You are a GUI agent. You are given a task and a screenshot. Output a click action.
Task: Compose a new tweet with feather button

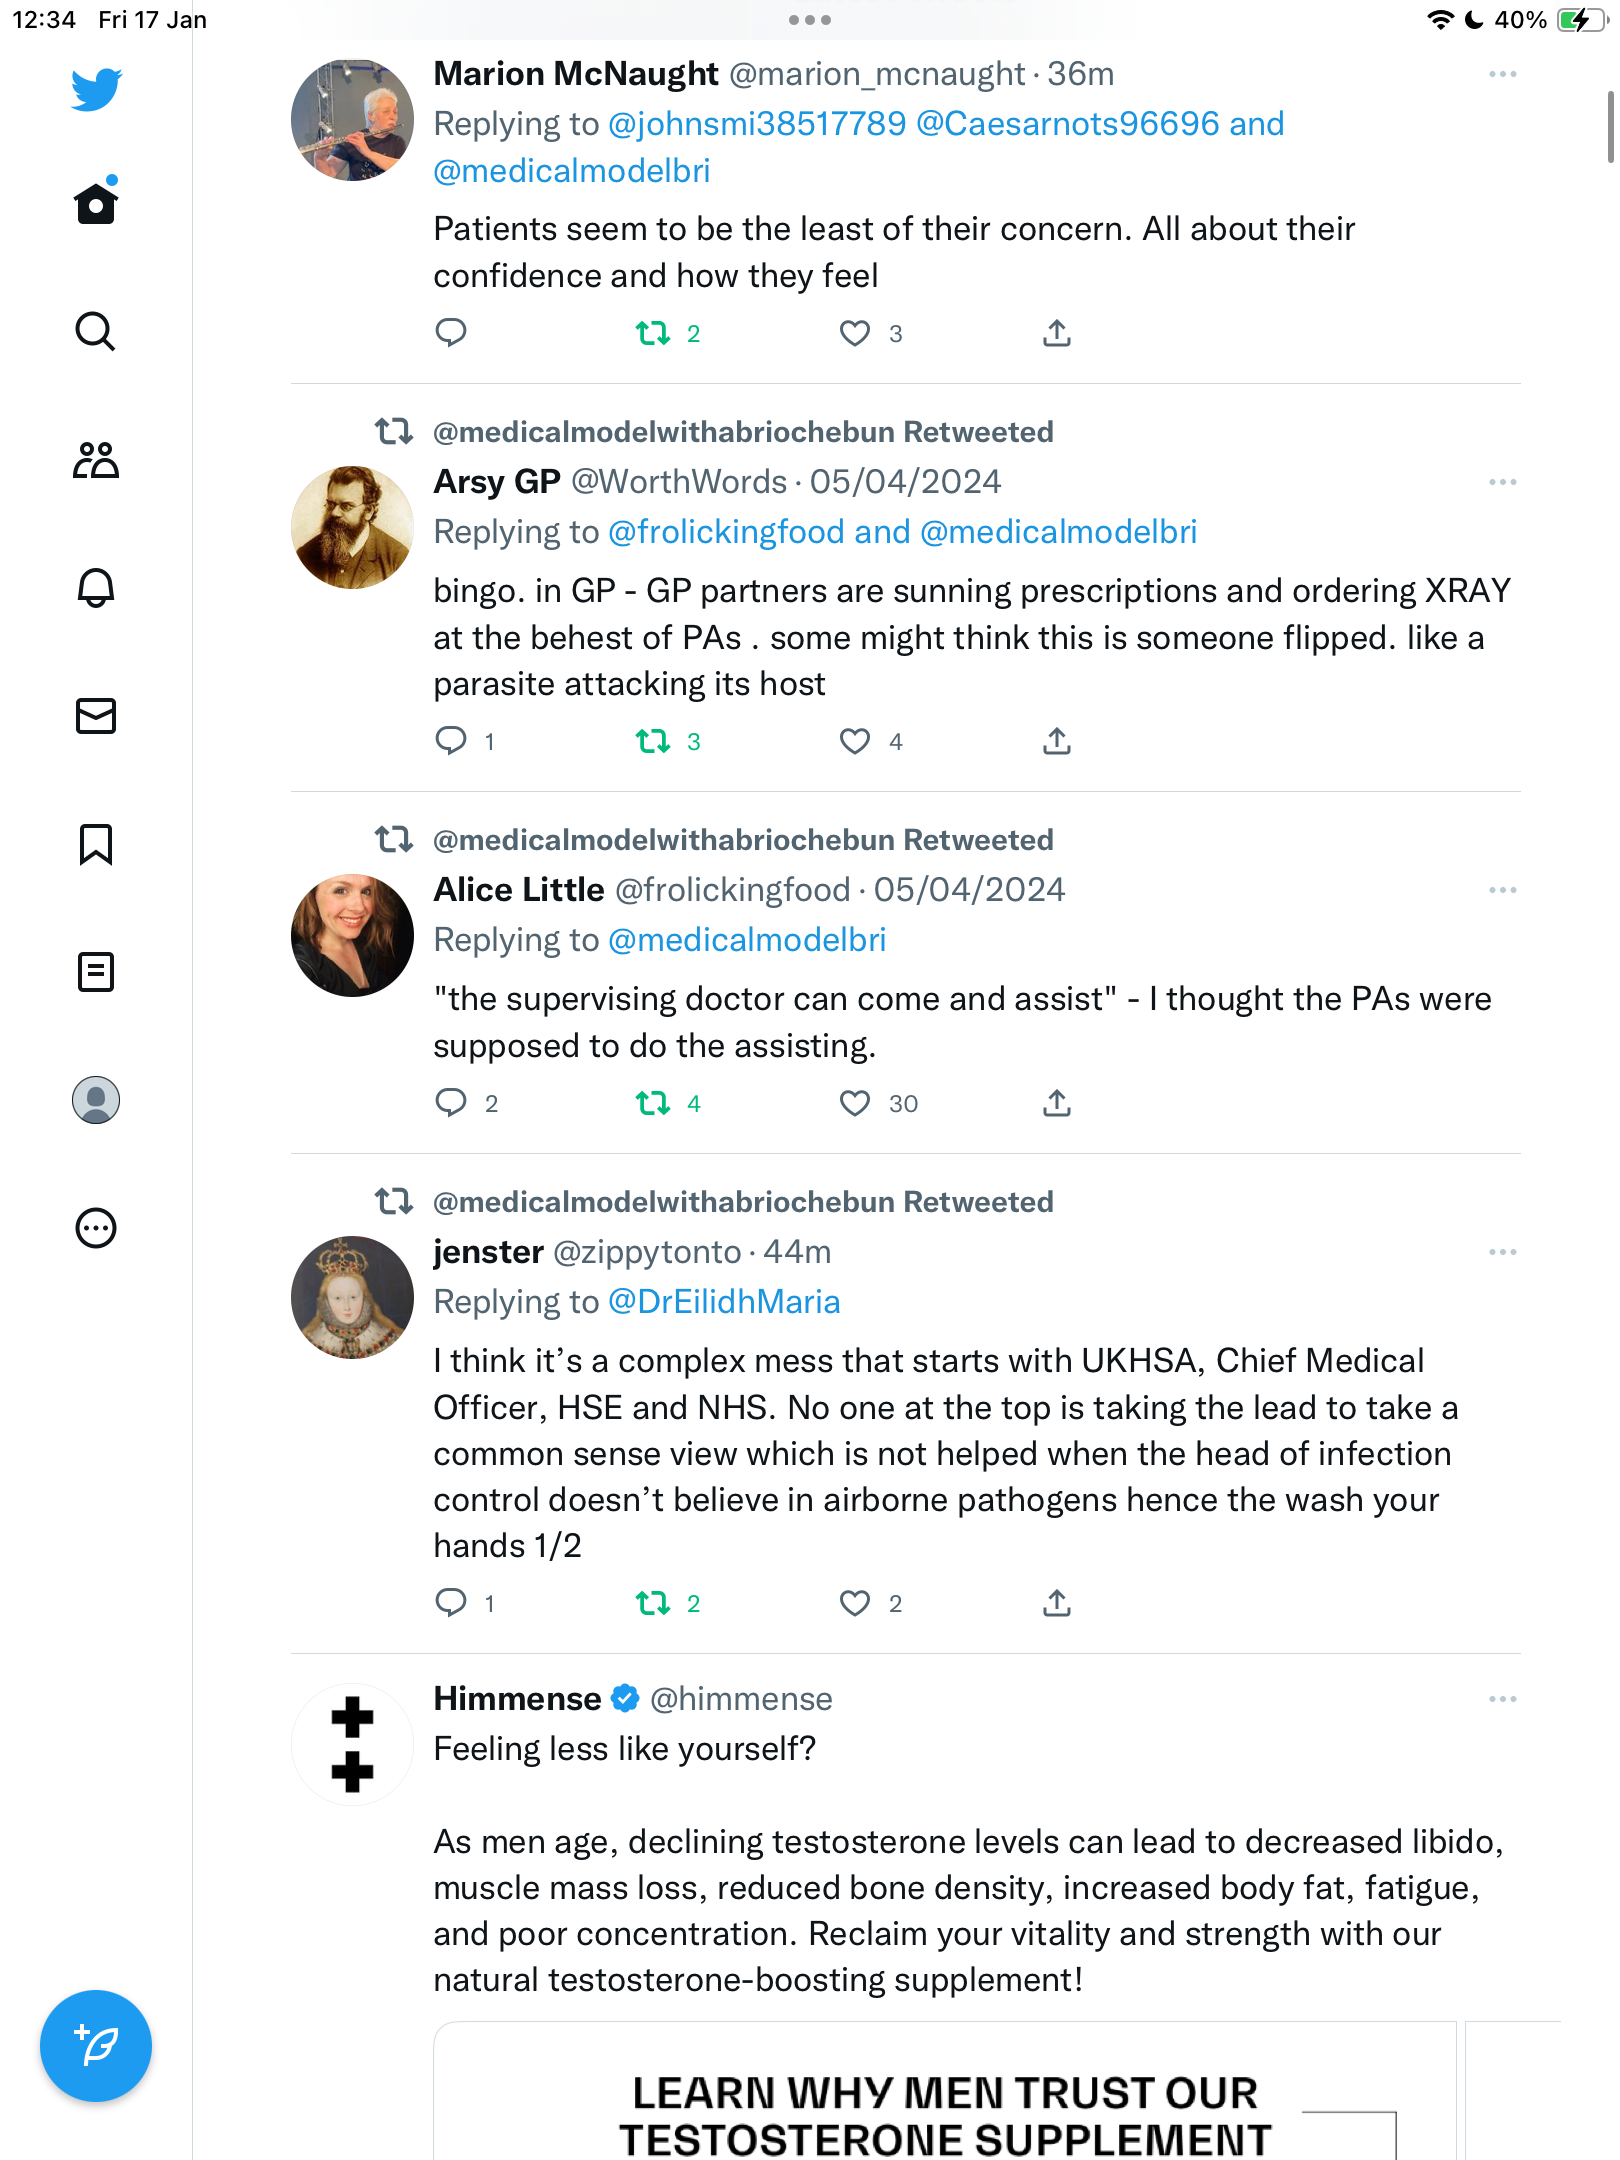96,2045
